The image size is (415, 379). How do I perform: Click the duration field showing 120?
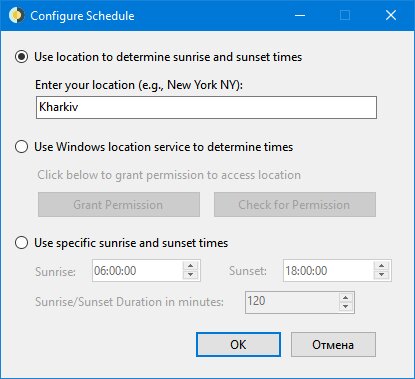pyautogui.click(x=292, y=302)
